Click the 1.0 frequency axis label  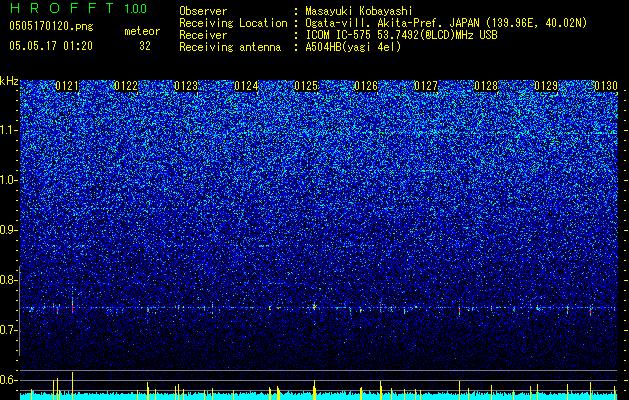pos(8,180)
